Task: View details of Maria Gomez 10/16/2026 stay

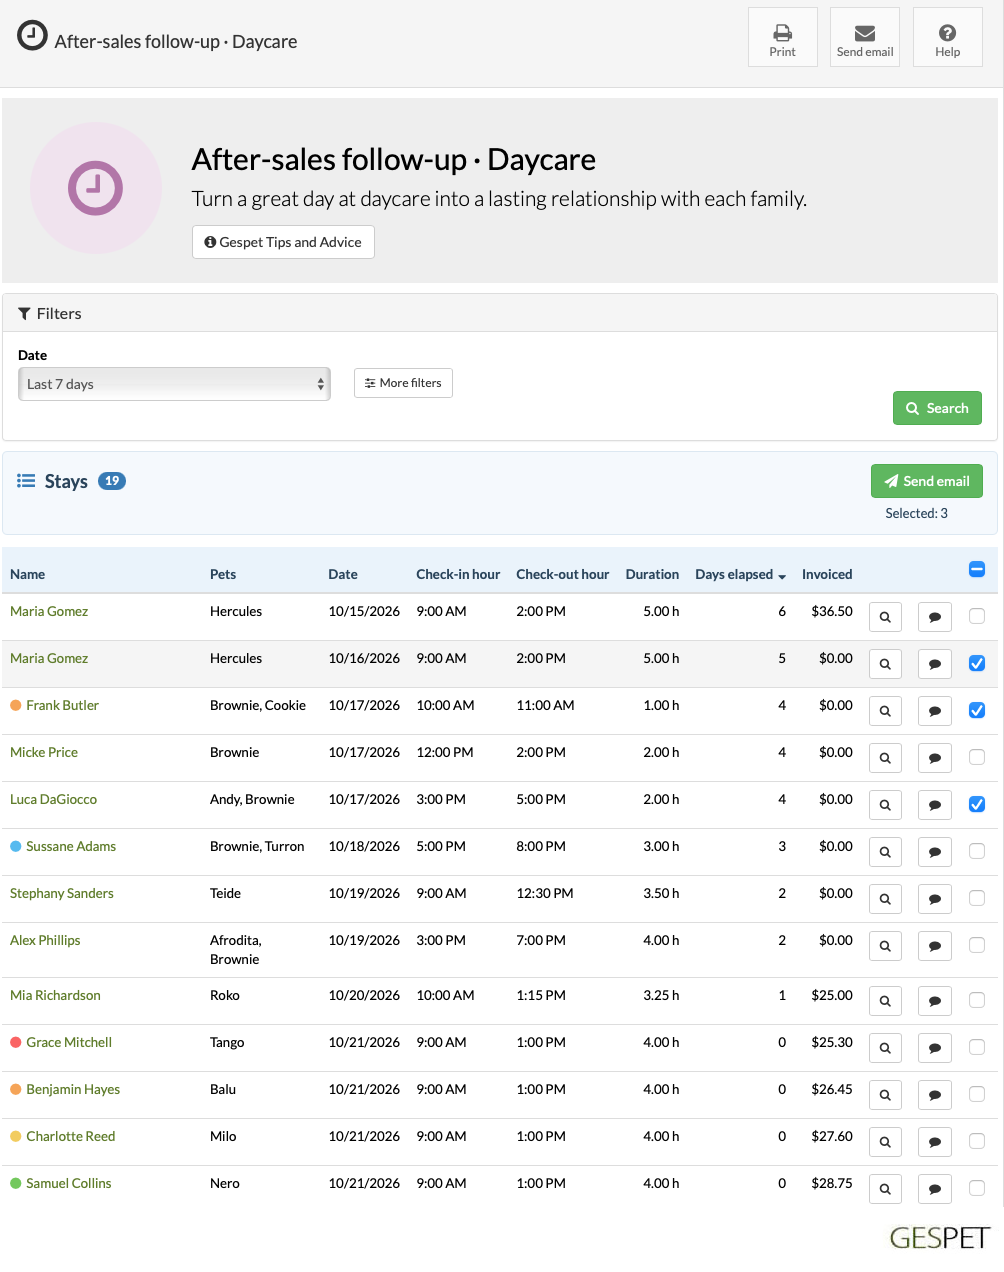Action: pos(885,664)
